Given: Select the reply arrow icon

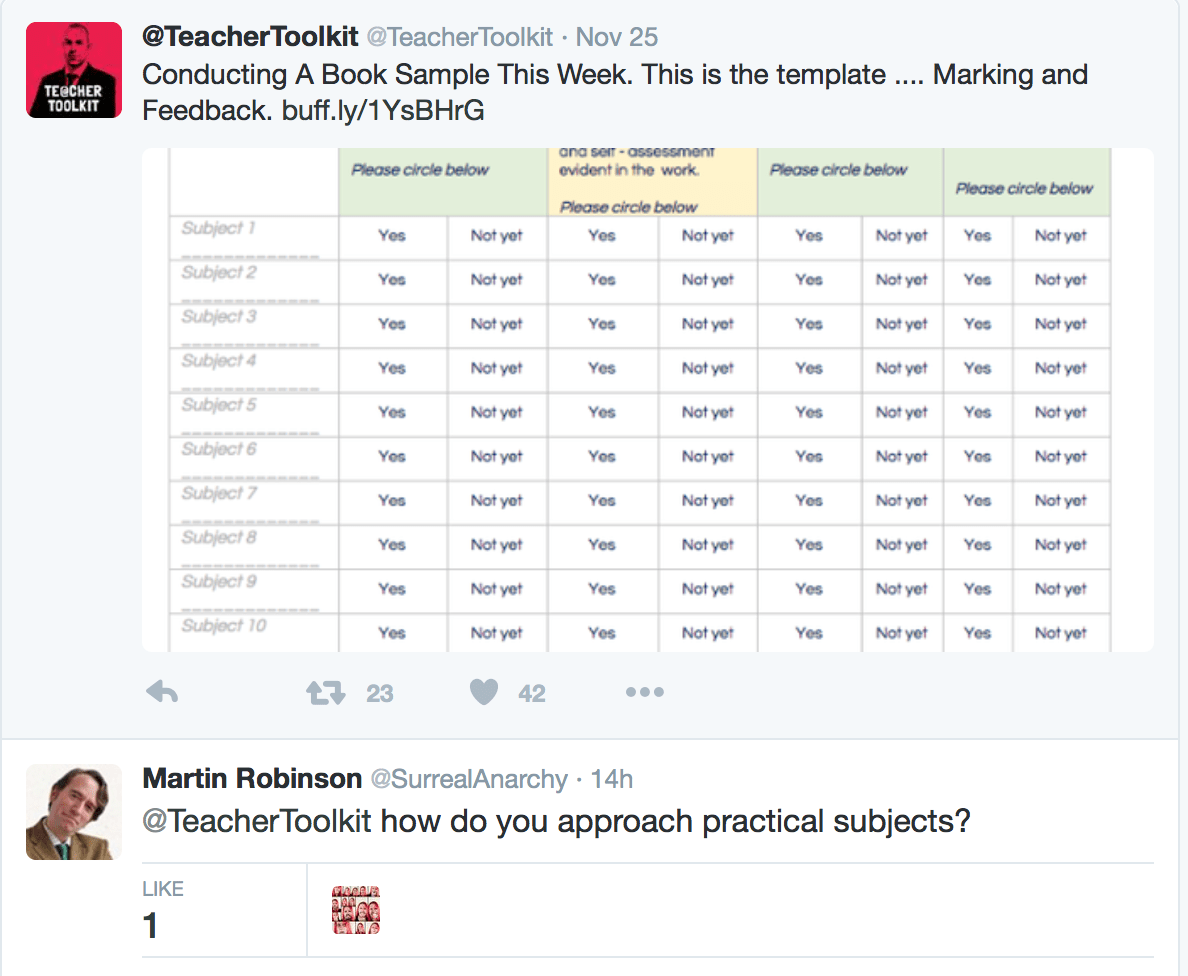Looking at the screenshot, I should tap(160, 691).
